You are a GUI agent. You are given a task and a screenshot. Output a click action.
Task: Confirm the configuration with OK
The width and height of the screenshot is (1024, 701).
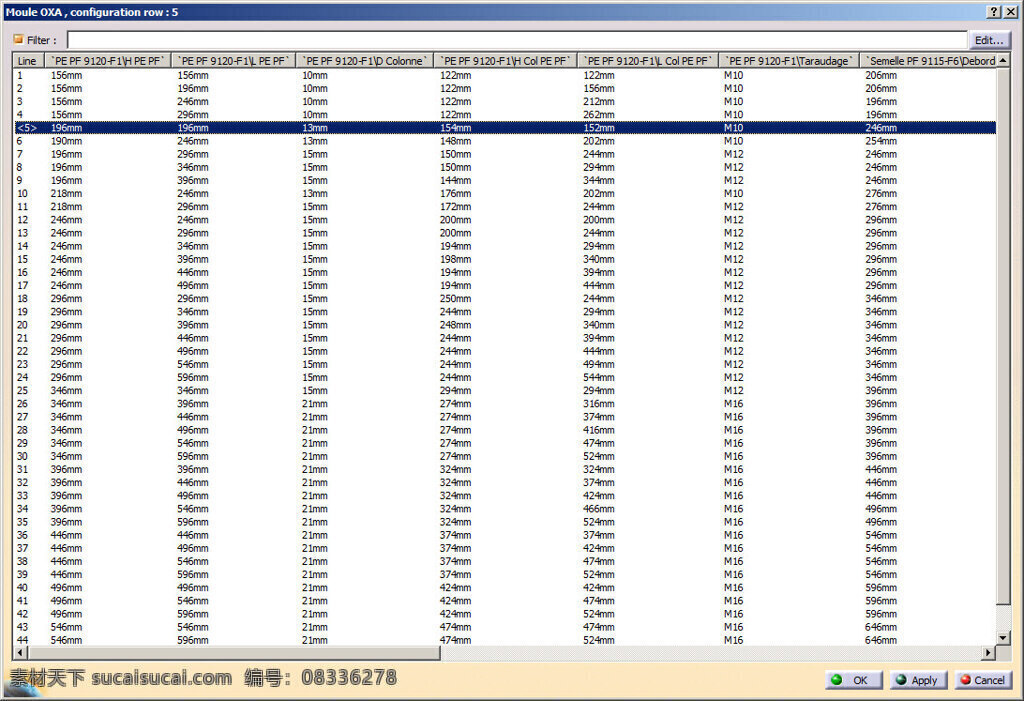pos(854,680)
